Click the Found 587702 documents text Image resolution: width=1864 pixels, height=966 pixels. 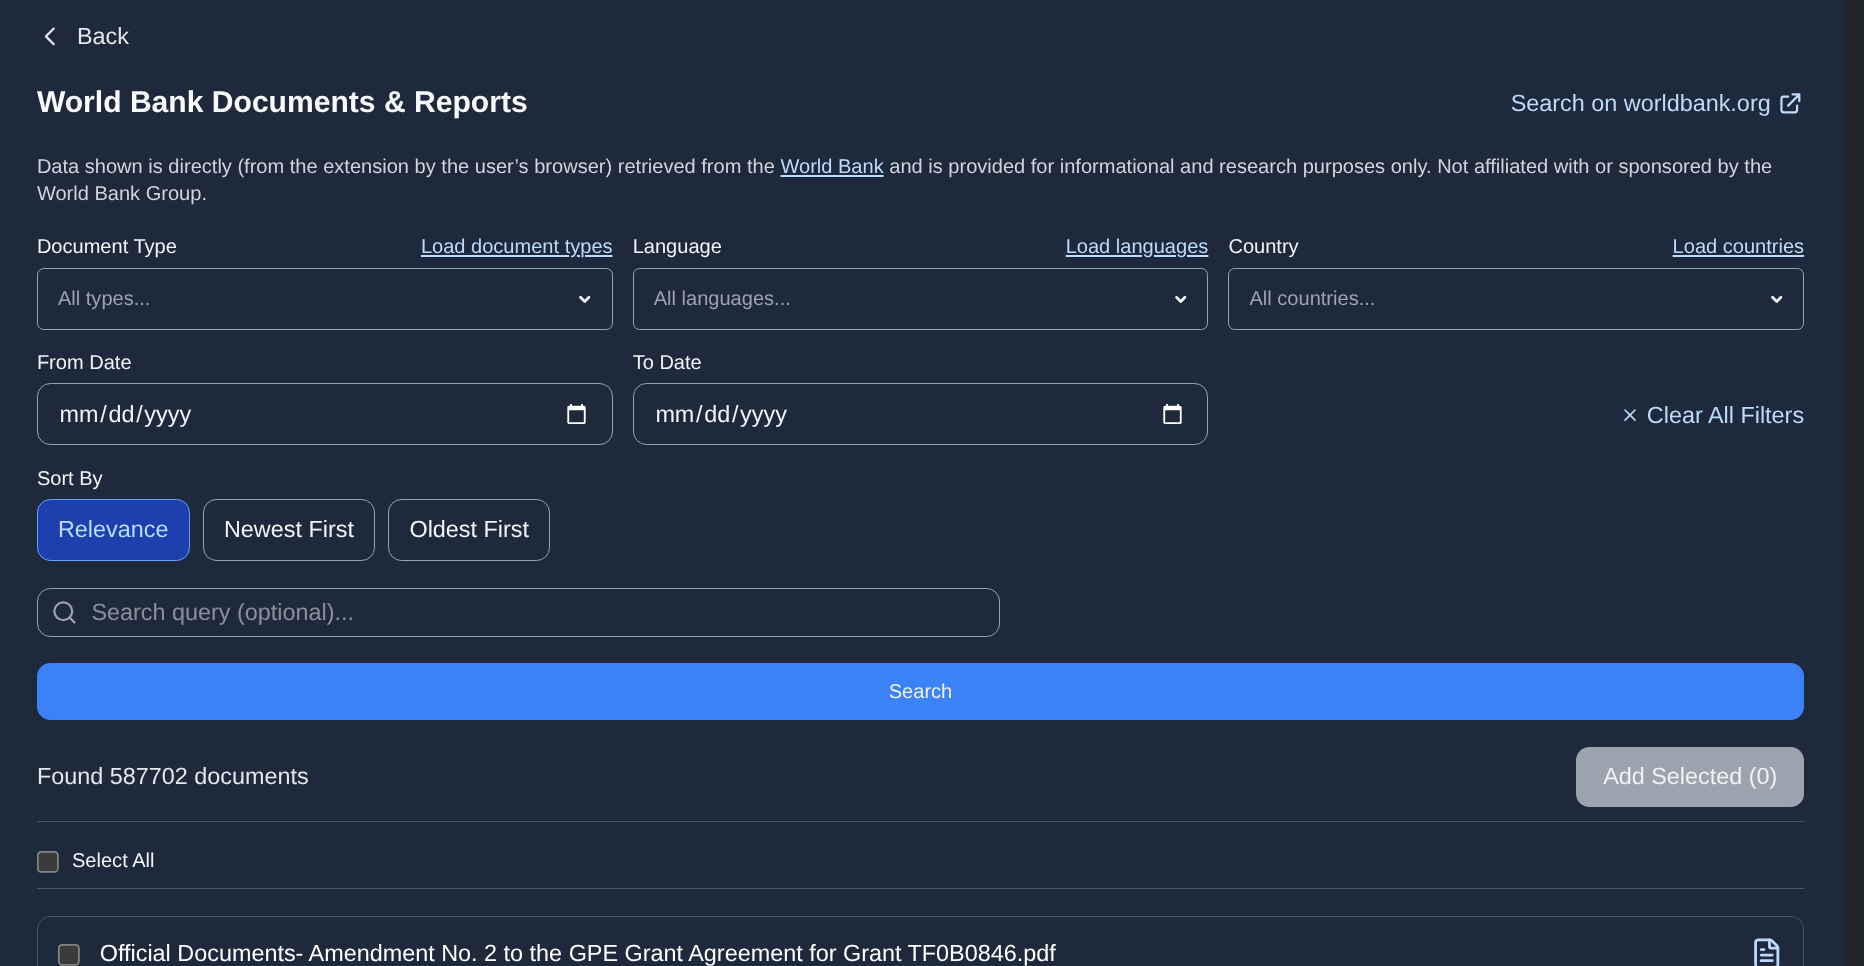click(173, 777)
